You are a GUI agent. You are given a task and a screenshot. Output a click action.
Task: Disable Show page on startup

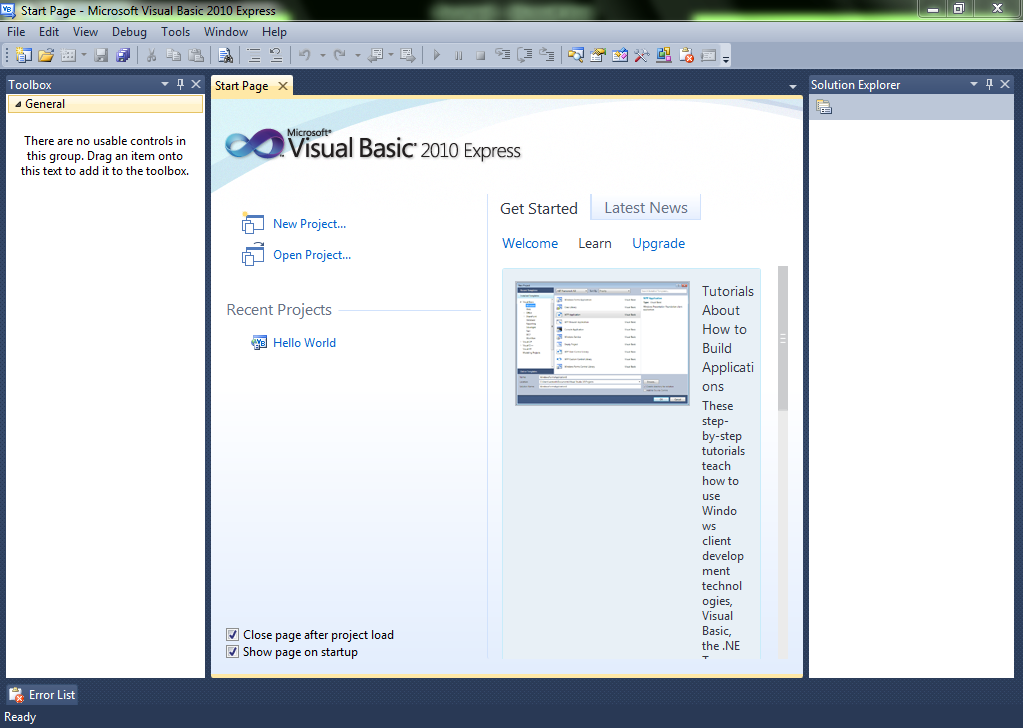[232, 651]
